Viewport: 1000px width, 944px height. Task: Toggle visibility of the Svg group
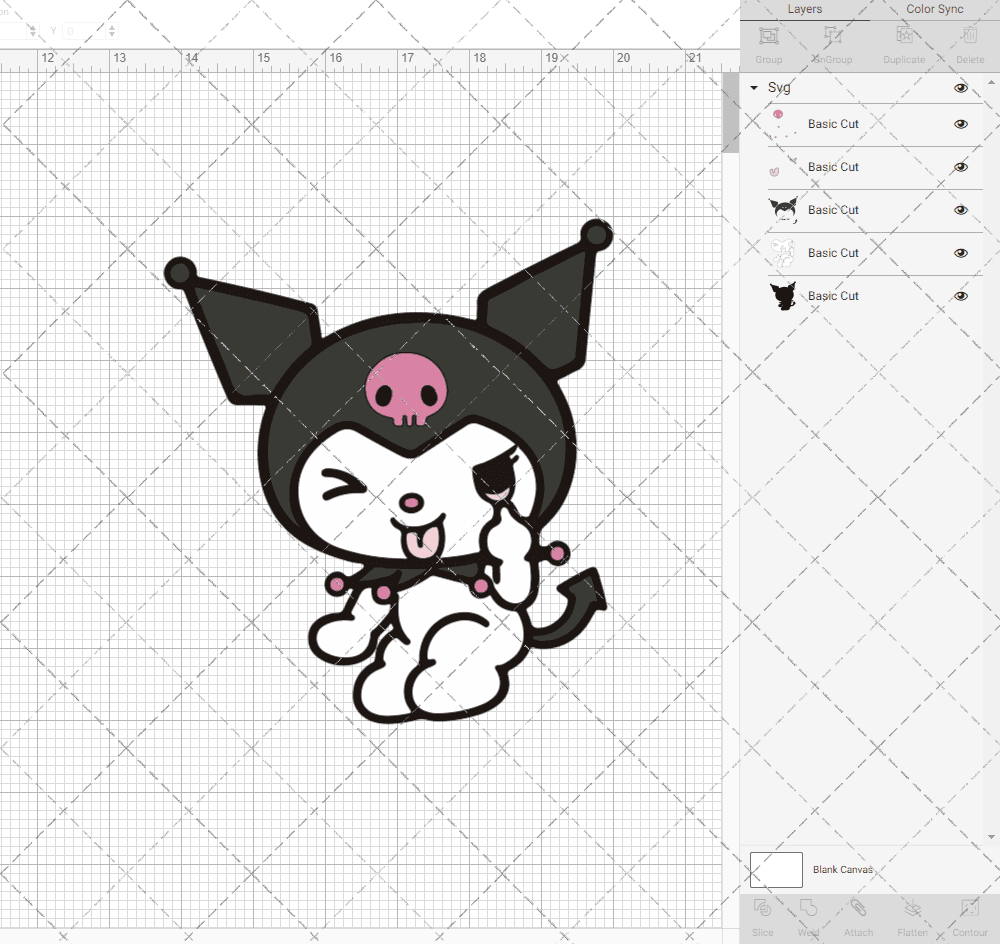[x=961, y=88]
